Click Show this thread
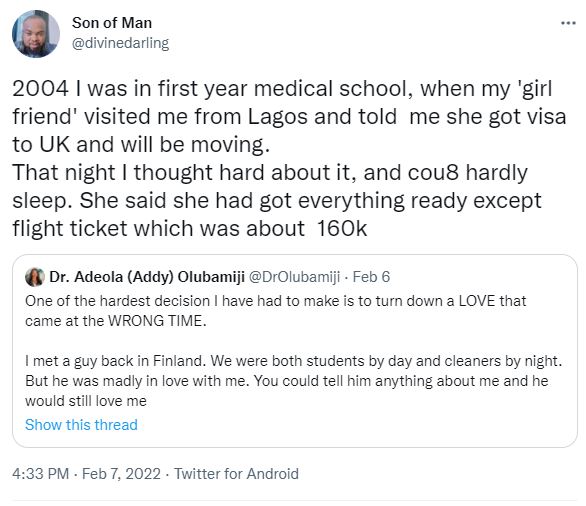 click(x=81, y=425)
